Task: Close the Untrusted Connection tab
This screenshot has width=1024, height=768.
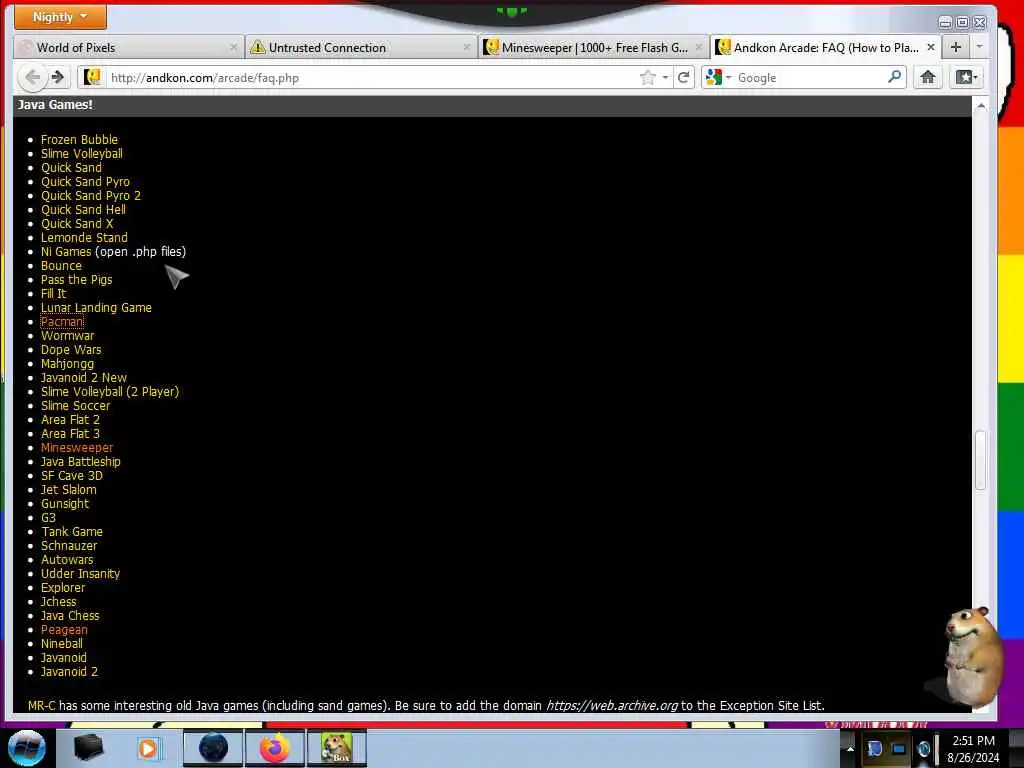Action: tap(466, 47)
